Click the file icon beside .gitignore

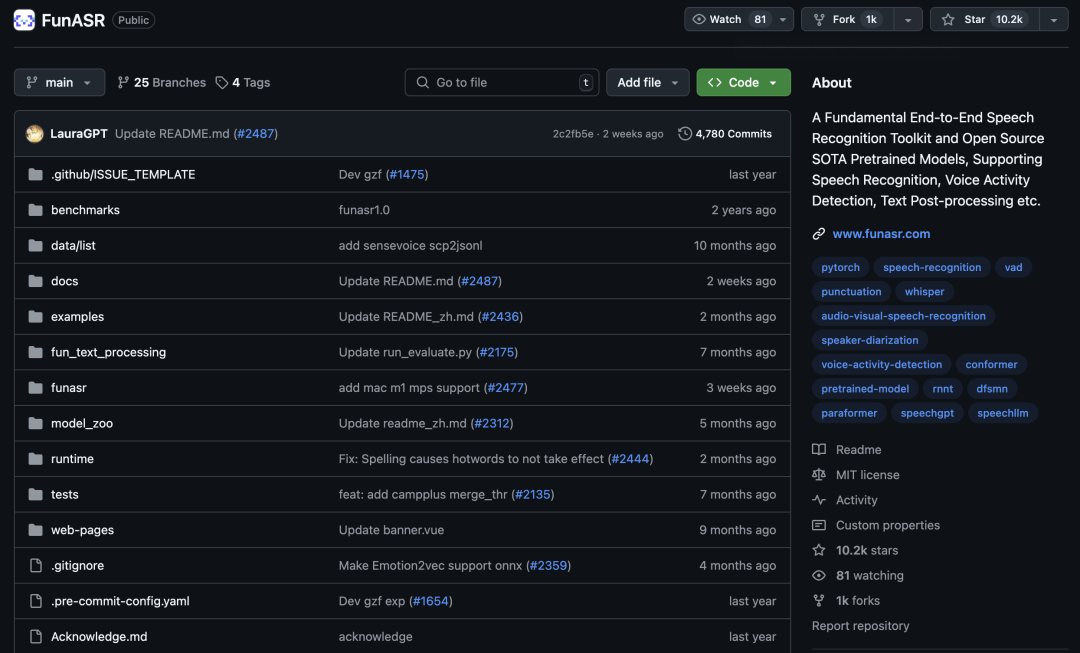click(x=36, y=566)
